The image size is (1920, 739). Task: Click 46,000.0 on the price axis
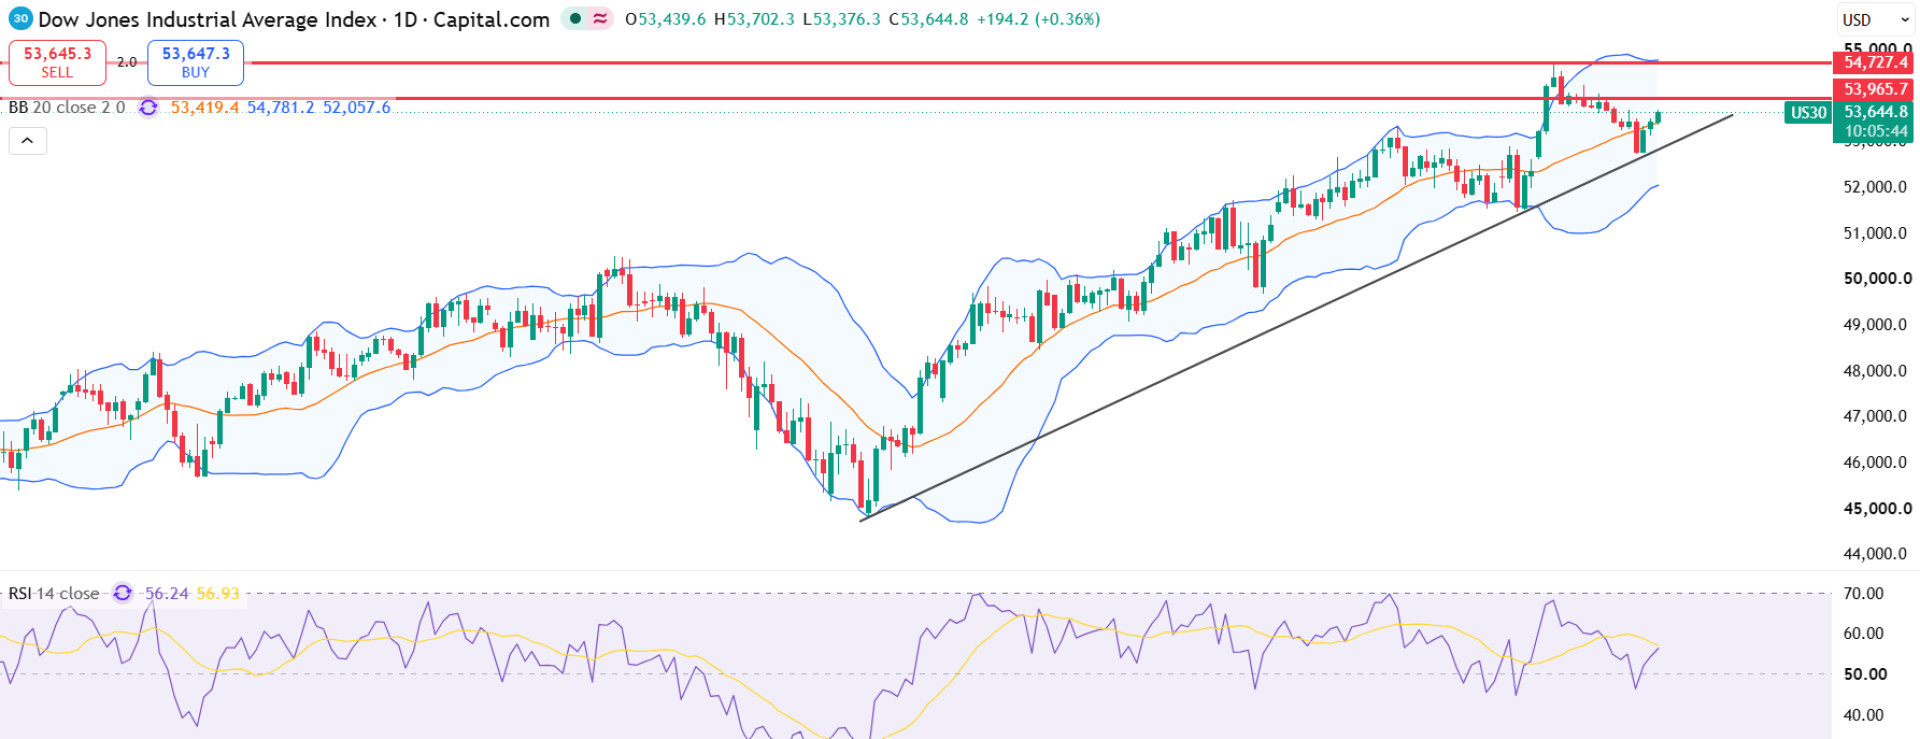[x=1875, y=462]
